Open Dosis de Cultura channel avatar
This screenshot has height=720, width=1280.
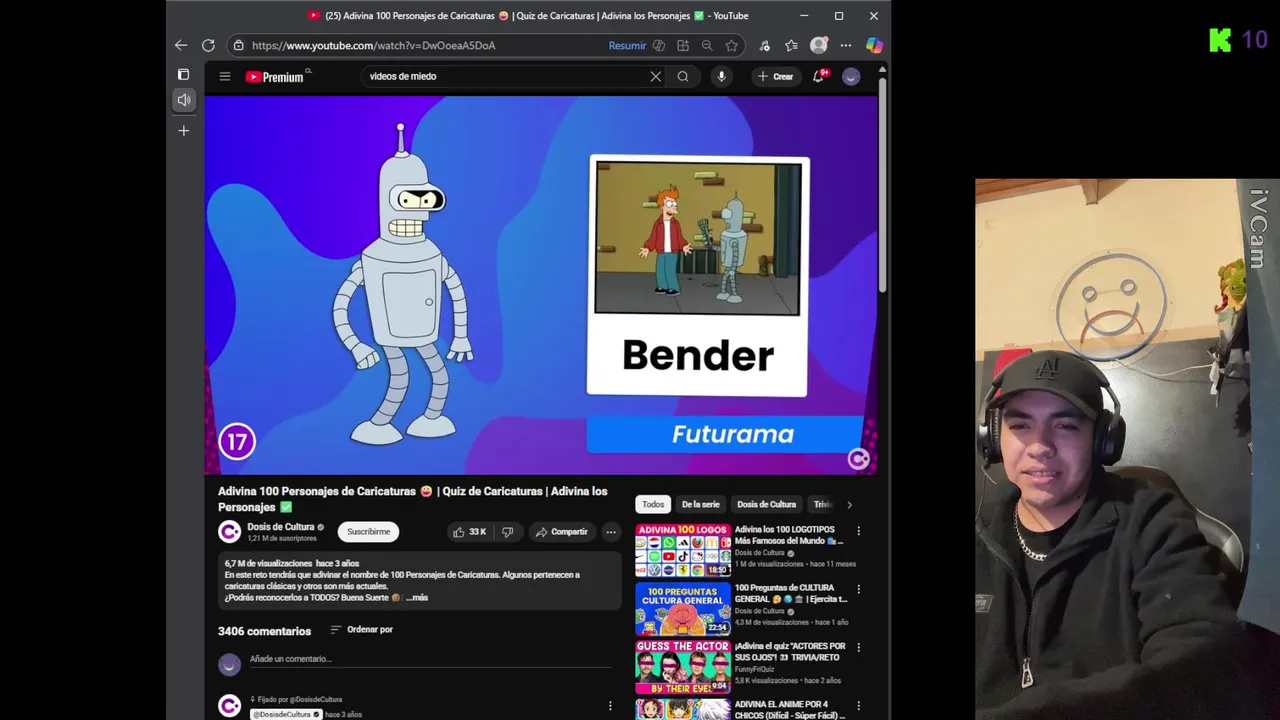coord(230,532)
